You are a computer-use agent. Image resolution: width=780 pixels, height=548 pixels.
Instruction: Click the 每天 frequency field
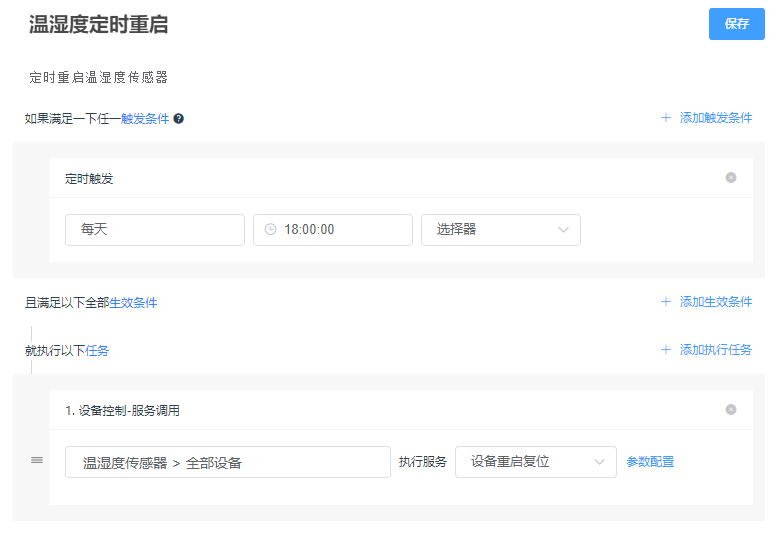click(x=155, y=230)
